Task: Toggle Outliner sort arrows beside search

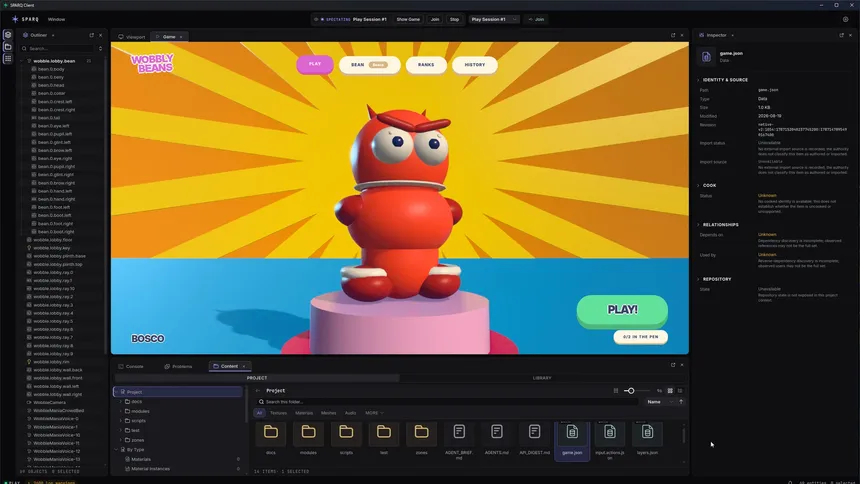Action: 100,48
